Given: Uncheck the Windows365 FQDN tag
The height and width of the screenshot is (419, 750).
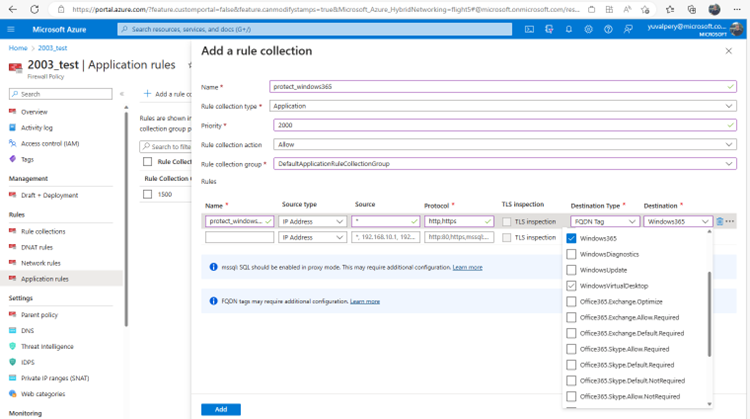Looking at the screenshot, I should [571, 238].
